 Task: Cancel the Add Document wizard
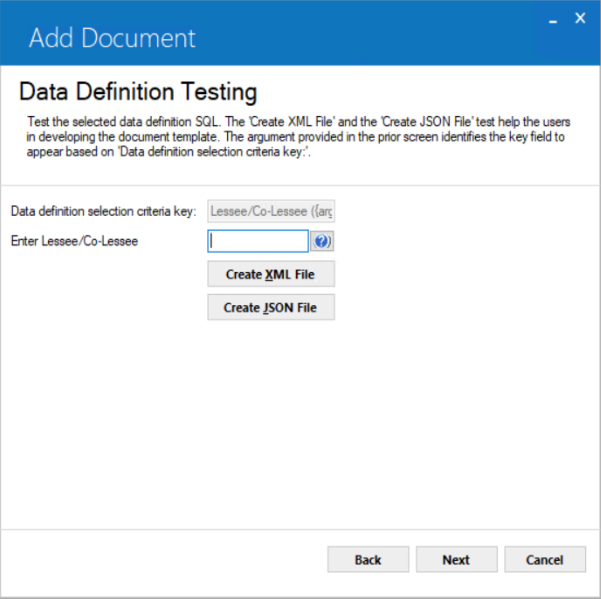pos(545,560)
